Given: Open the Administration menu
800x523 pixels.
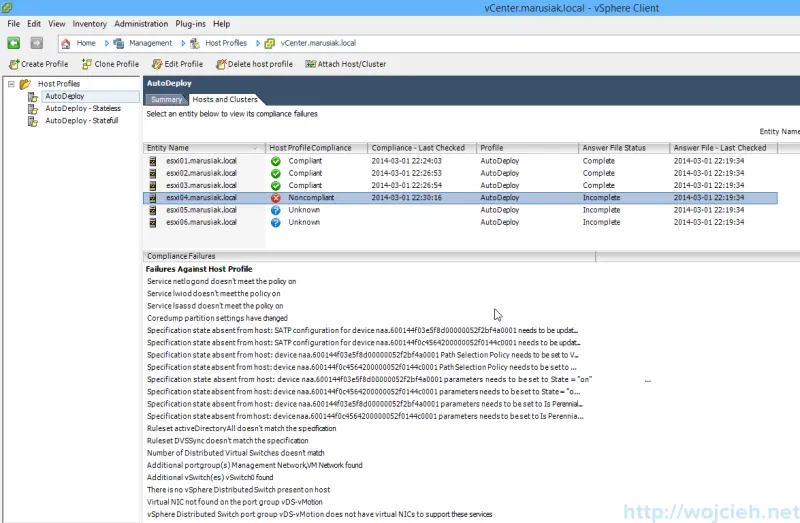Looking at the screenshot, I should coord(141,24).
